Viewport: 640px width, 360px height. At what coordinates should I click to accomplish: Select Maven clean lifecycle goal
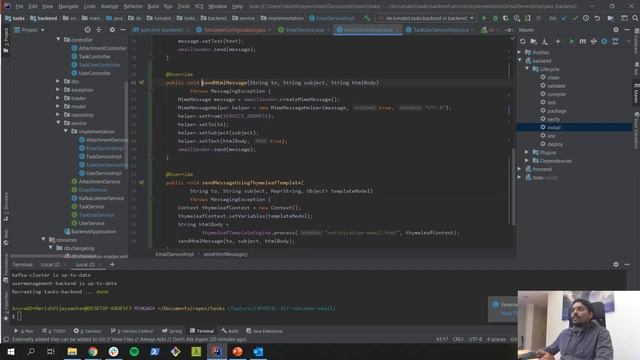[553, 77]
